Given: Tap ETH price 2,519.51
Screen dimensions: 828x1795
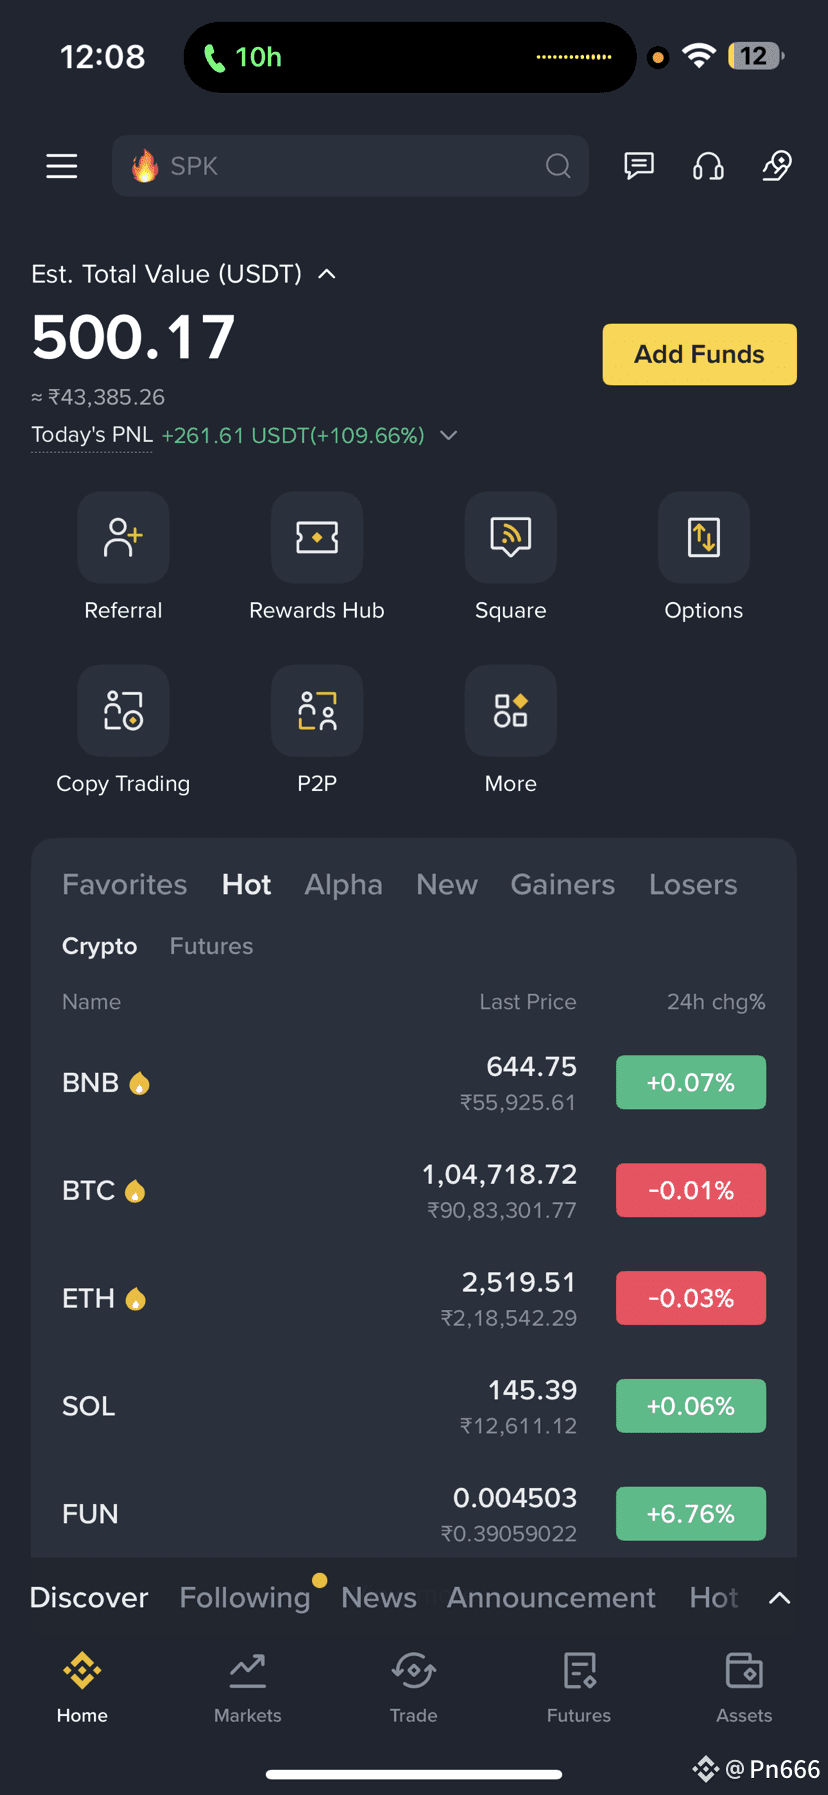Looking at the screenshot, I should click(519, 1282).
